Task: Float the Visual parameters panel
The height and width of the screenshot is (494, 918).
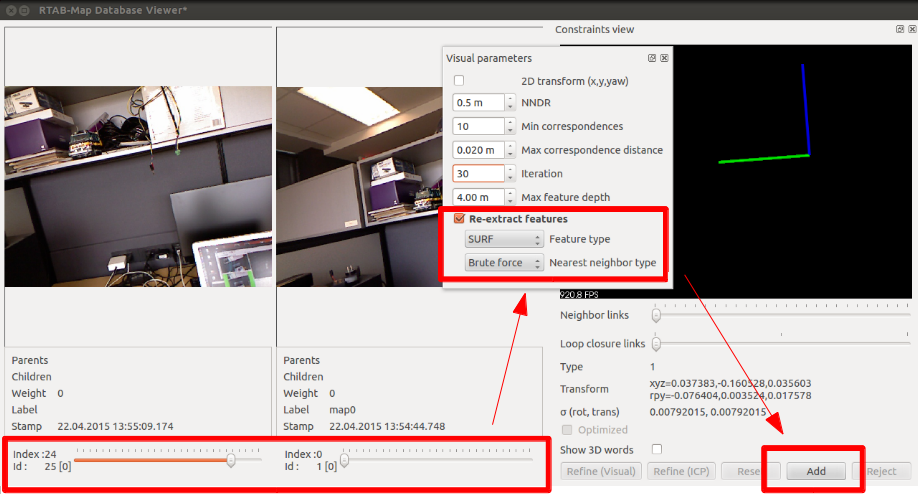Action: pyautogui.click(x=652, y=59)
